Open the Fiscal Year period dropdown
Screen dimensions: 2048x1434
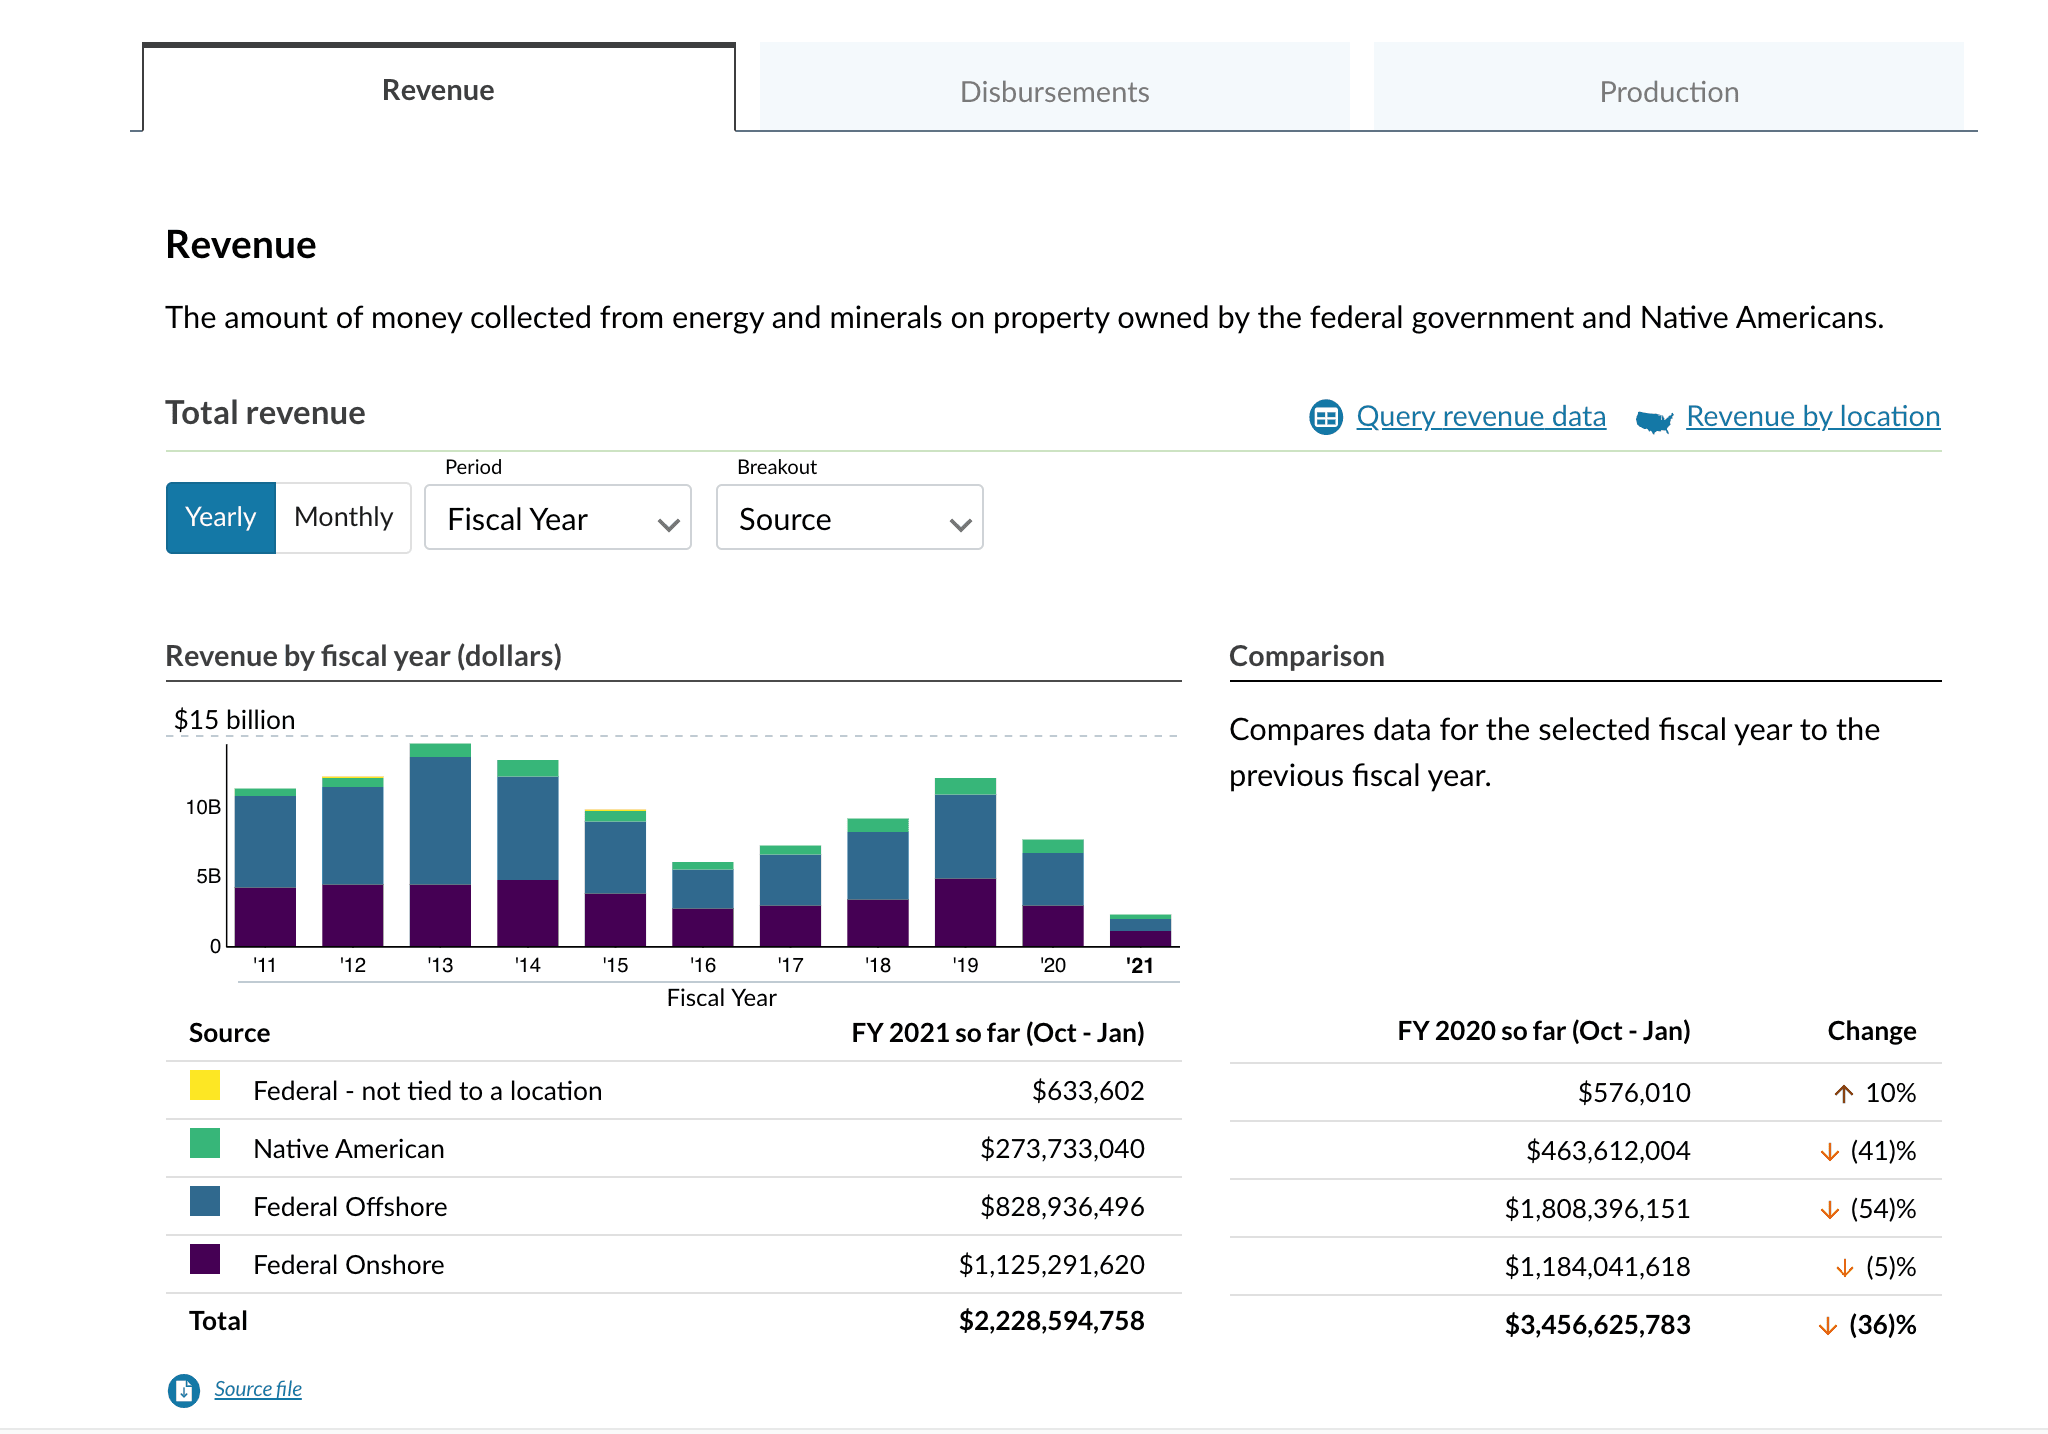tap(557, 519)
